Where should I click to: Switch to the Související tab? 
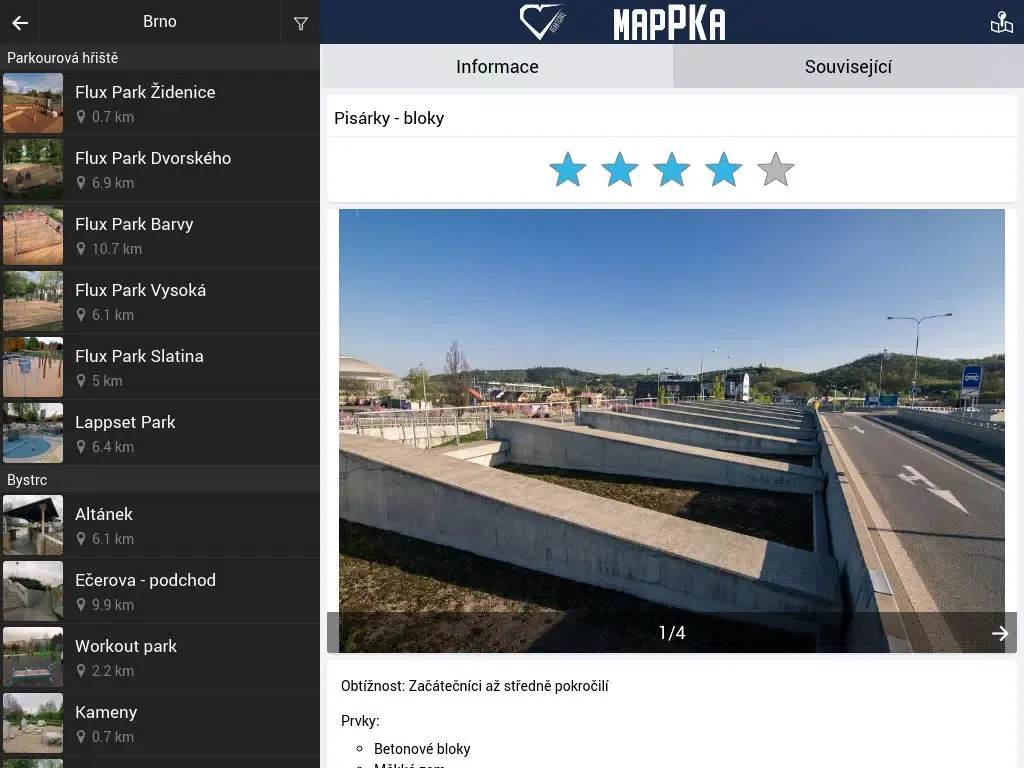click(x=848, y=67)
